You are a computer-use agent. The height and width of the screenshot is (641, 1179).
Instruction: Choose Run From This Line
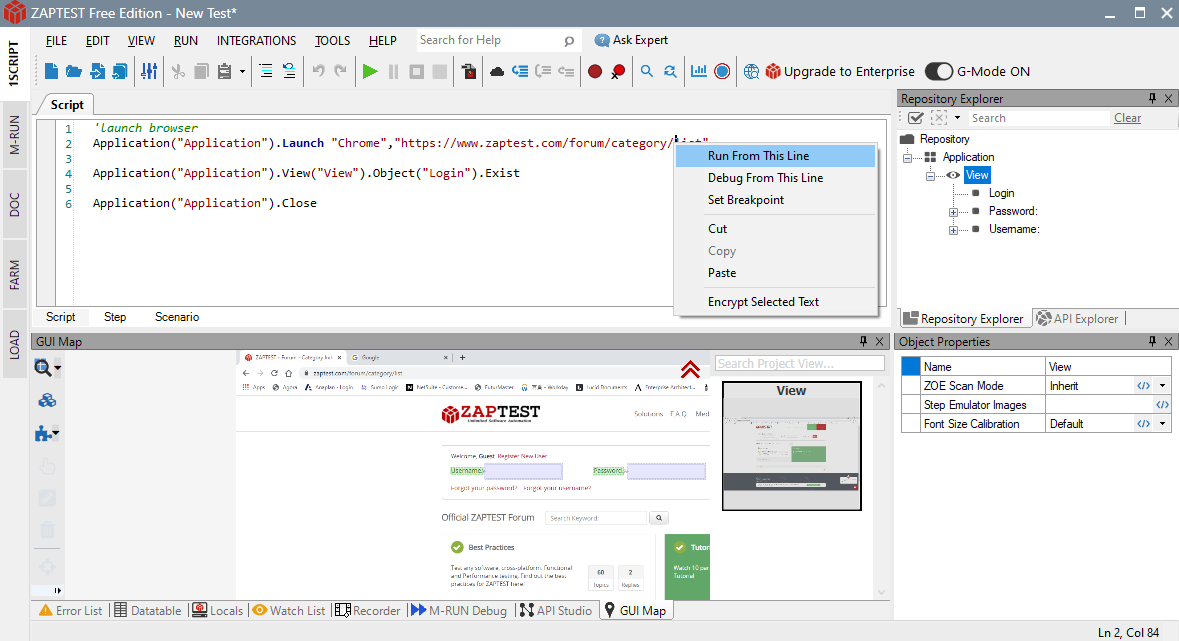pyautogui.click(x=775, y=156)
